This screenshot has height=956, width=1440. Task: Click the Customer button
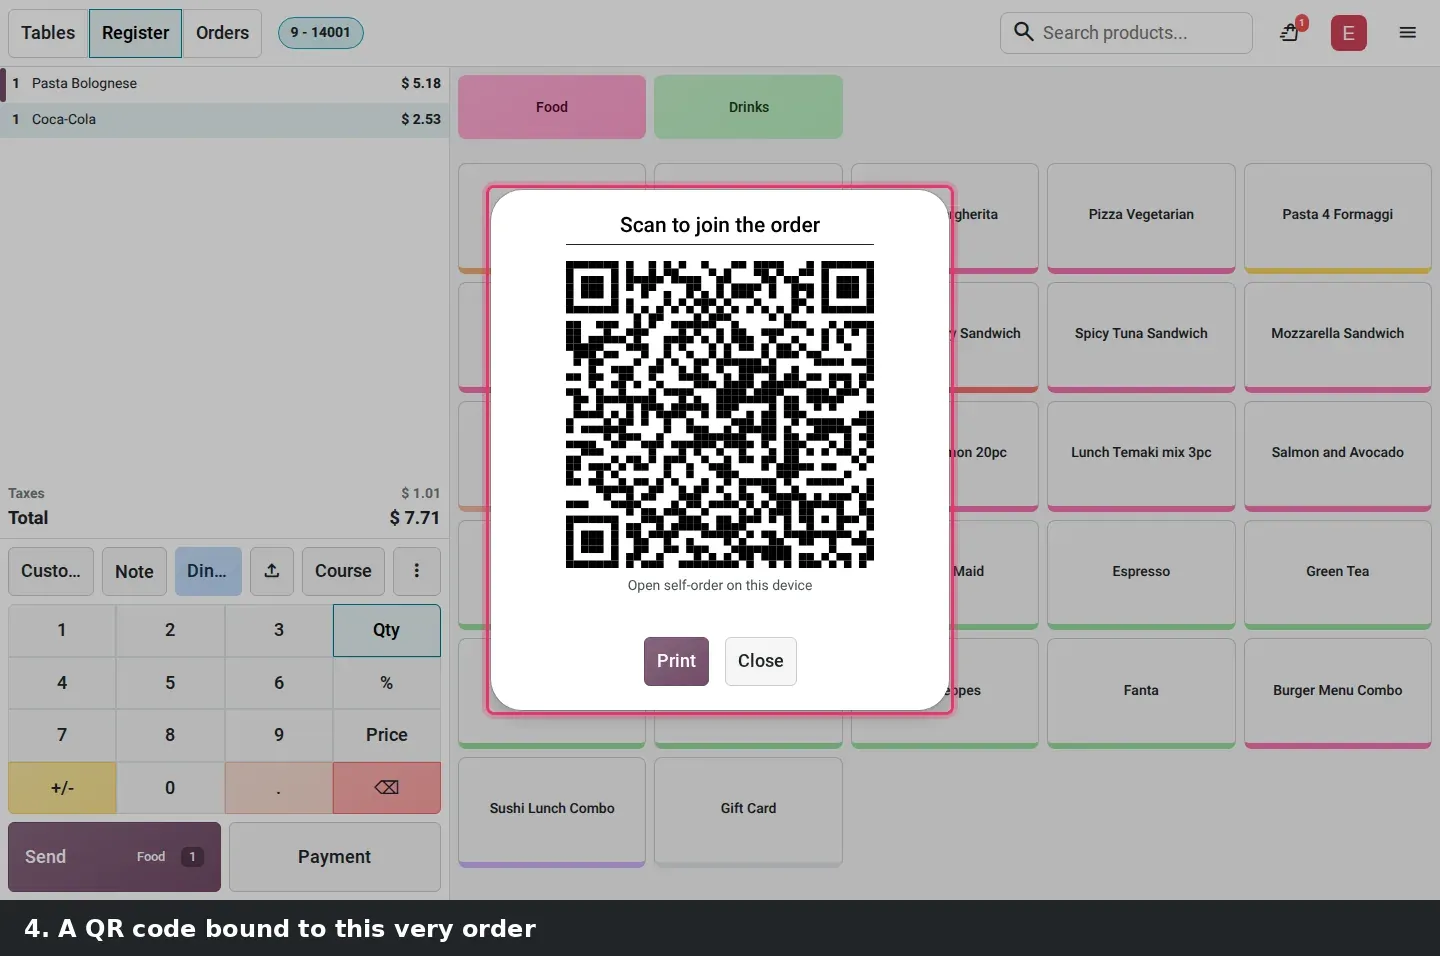click(51, 571)
